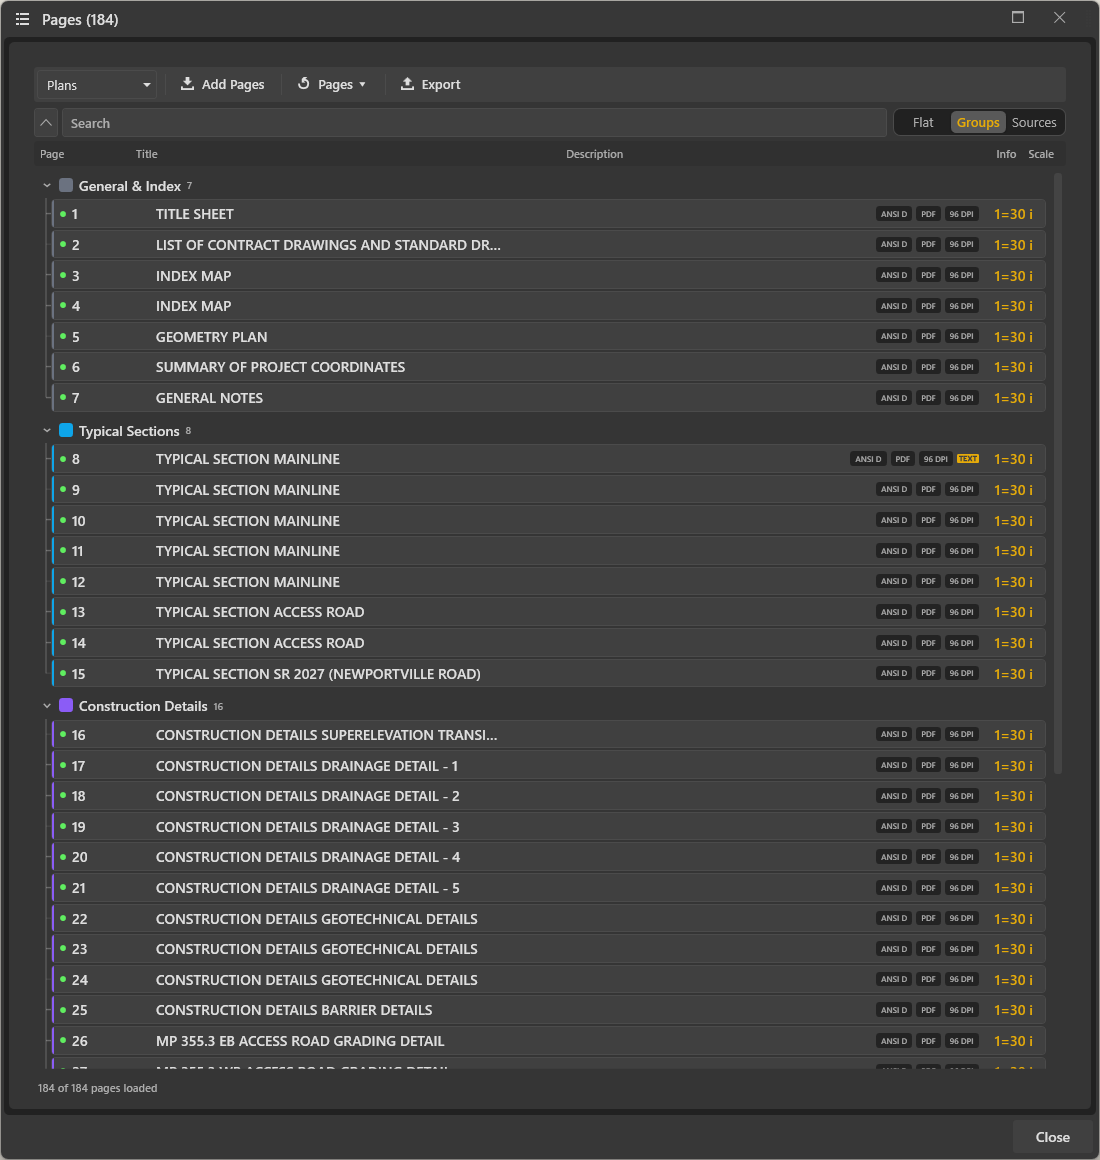Click the green status dot on page 3
This screenshot has height=1160, width=1100.
63,275
